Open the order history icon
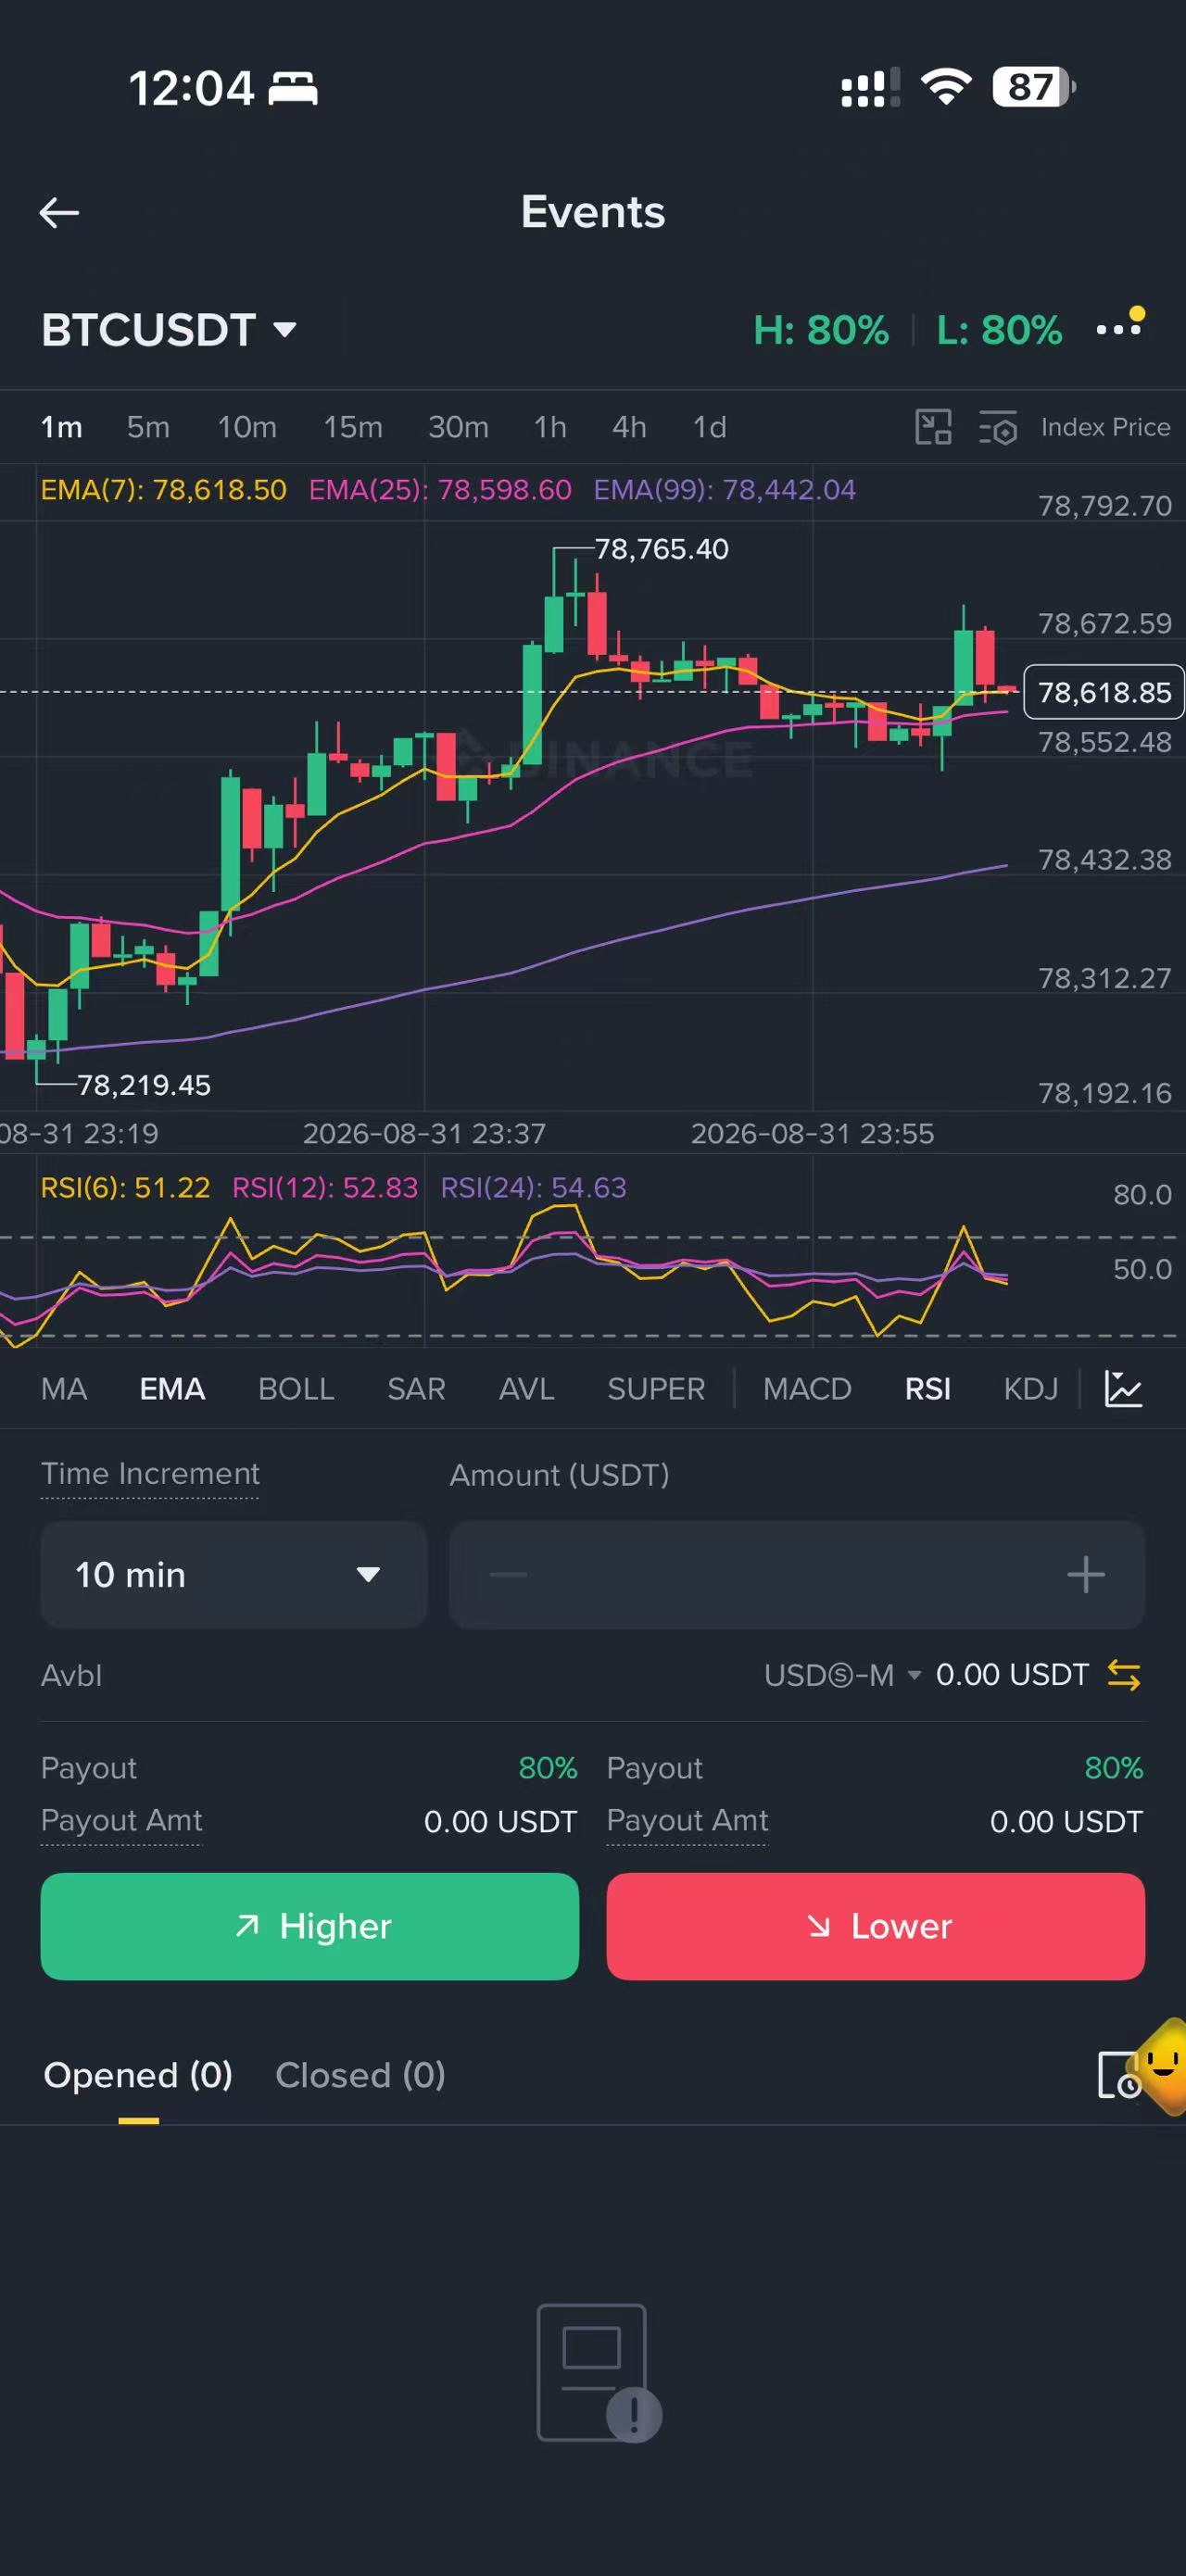This screenshot has width=1186, height=2576. point(1118,2074)
